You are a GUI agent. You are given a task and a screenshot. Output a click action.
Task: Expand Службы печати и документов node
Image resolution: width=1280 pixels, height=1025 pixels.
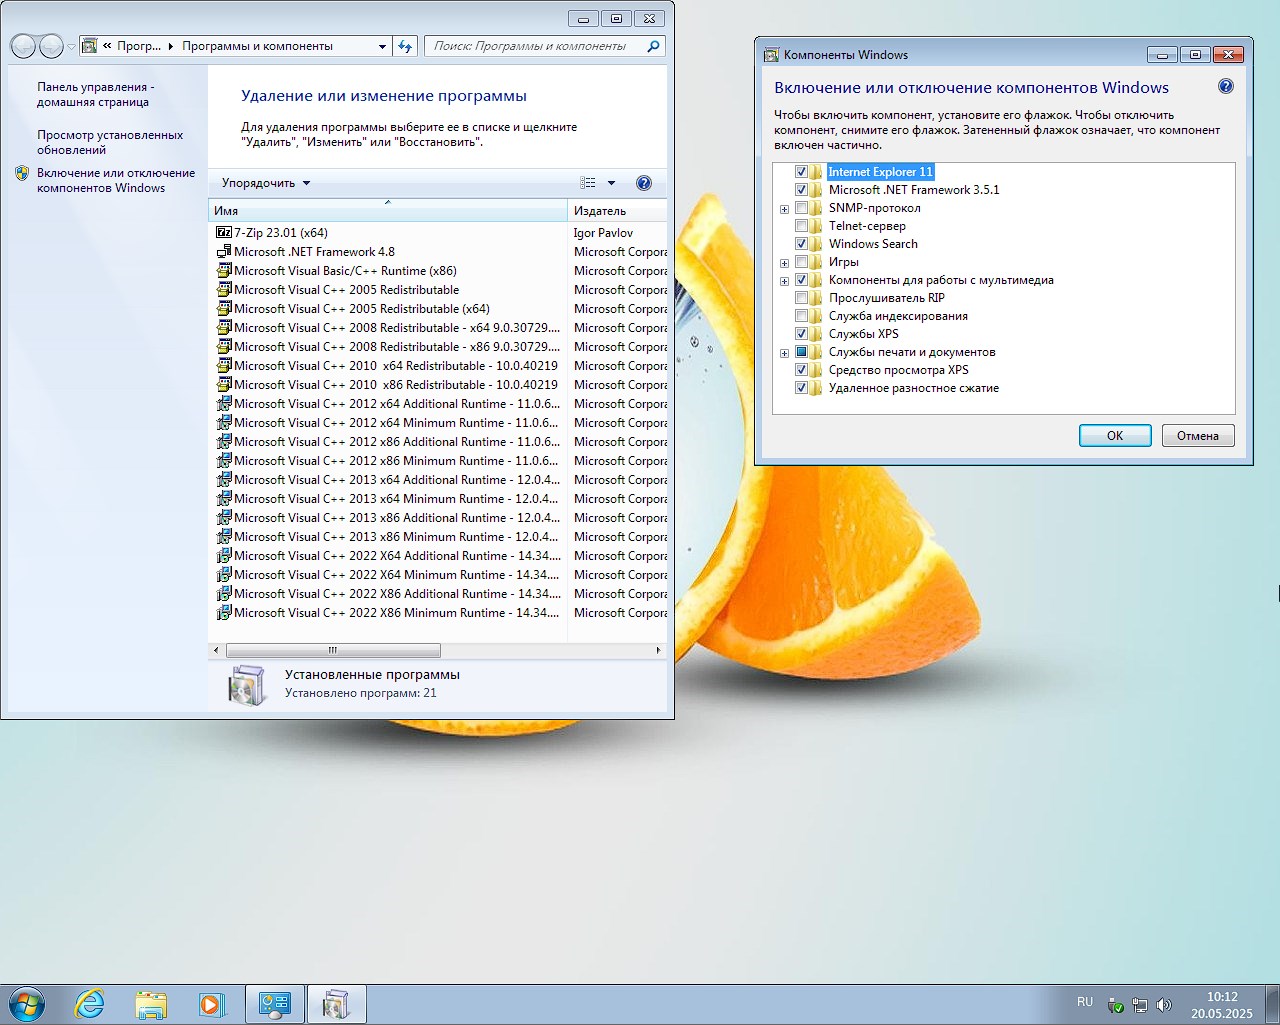785,353
